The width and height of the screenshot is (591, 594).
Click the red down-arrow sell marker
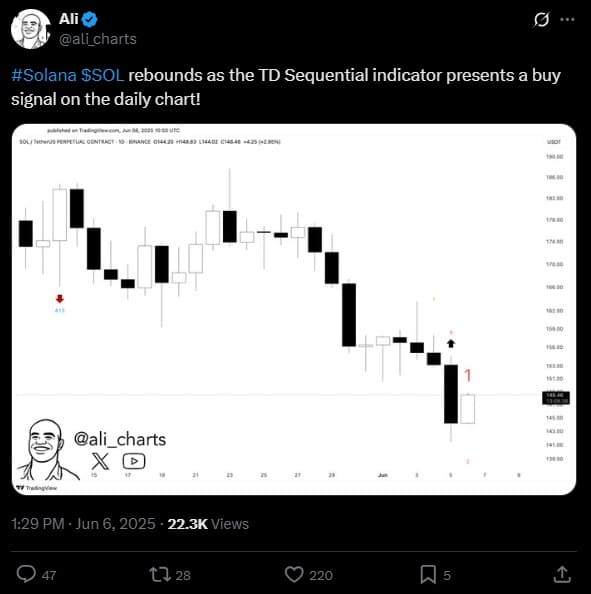point(59,299)
